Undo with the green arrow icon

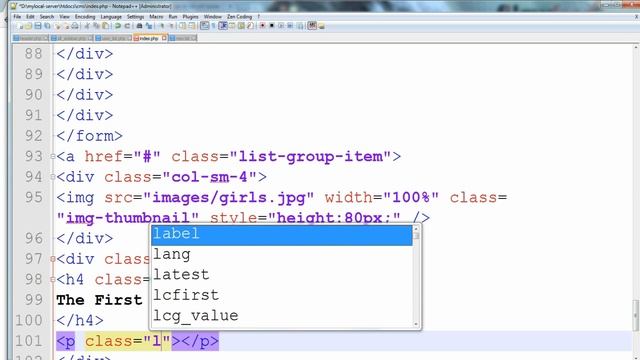coord(118,26)
